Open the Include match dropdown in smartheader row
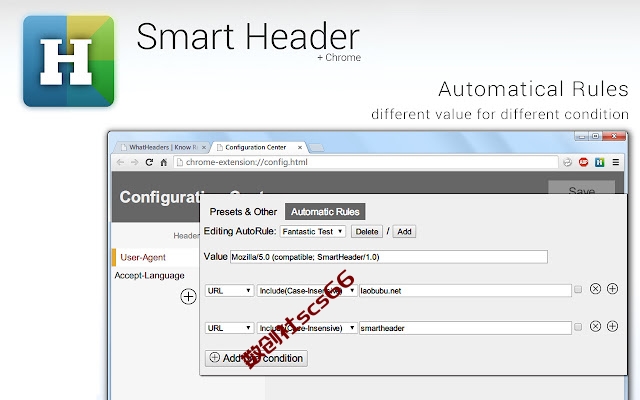 point(307,328)
